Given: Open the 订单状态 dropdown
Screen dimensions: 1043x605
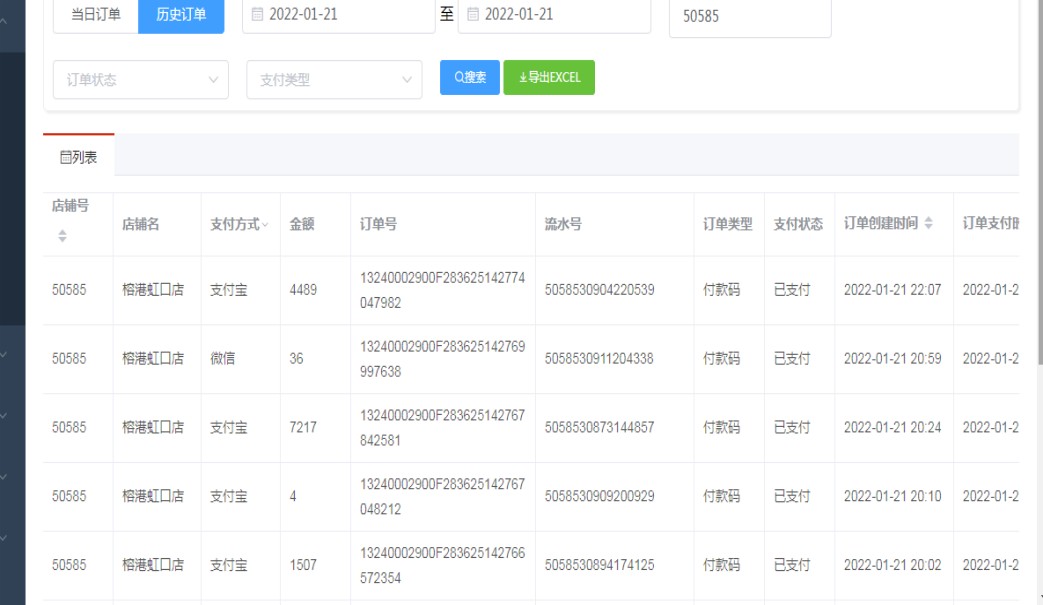Looking at the screenshot, I should (140, 80).
